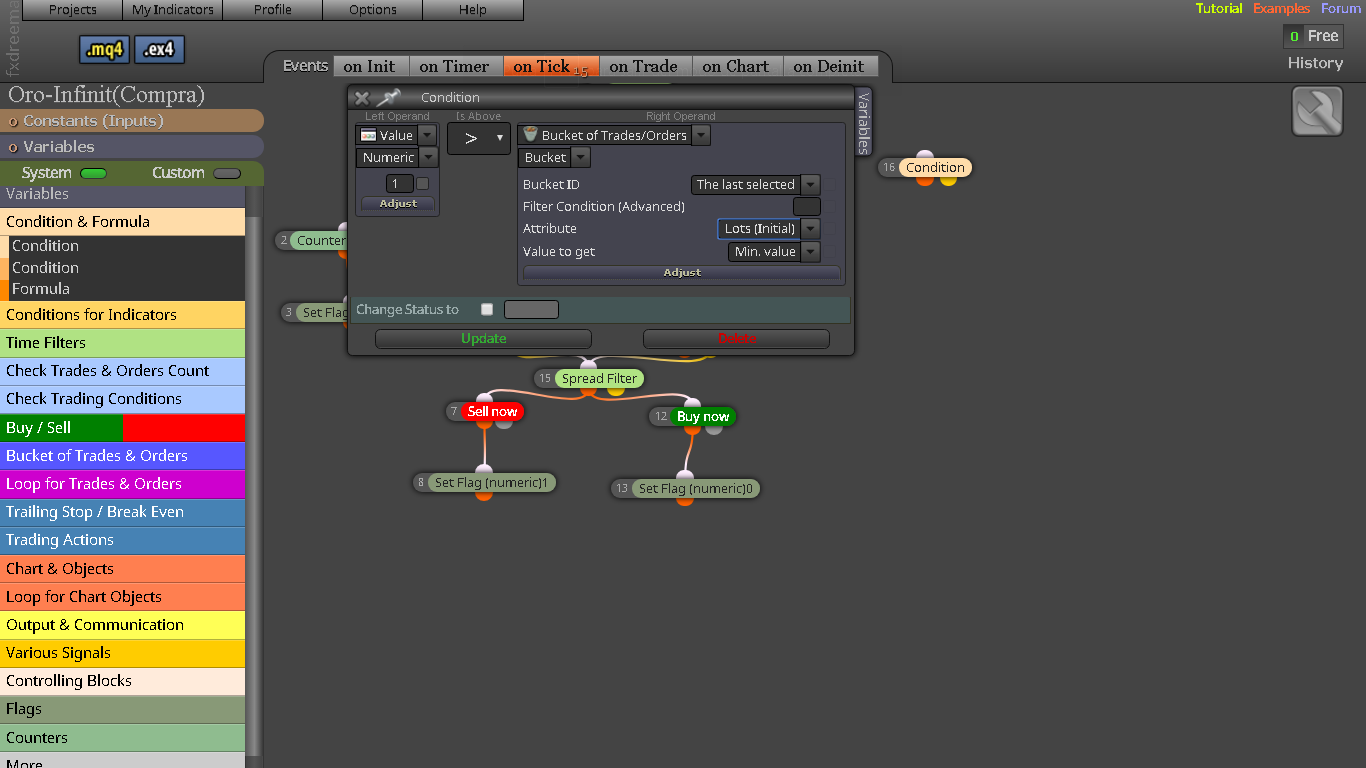Open the History panel
Image resolution: width=1366 pixels, height=768 pixels.
point(1315,62)
